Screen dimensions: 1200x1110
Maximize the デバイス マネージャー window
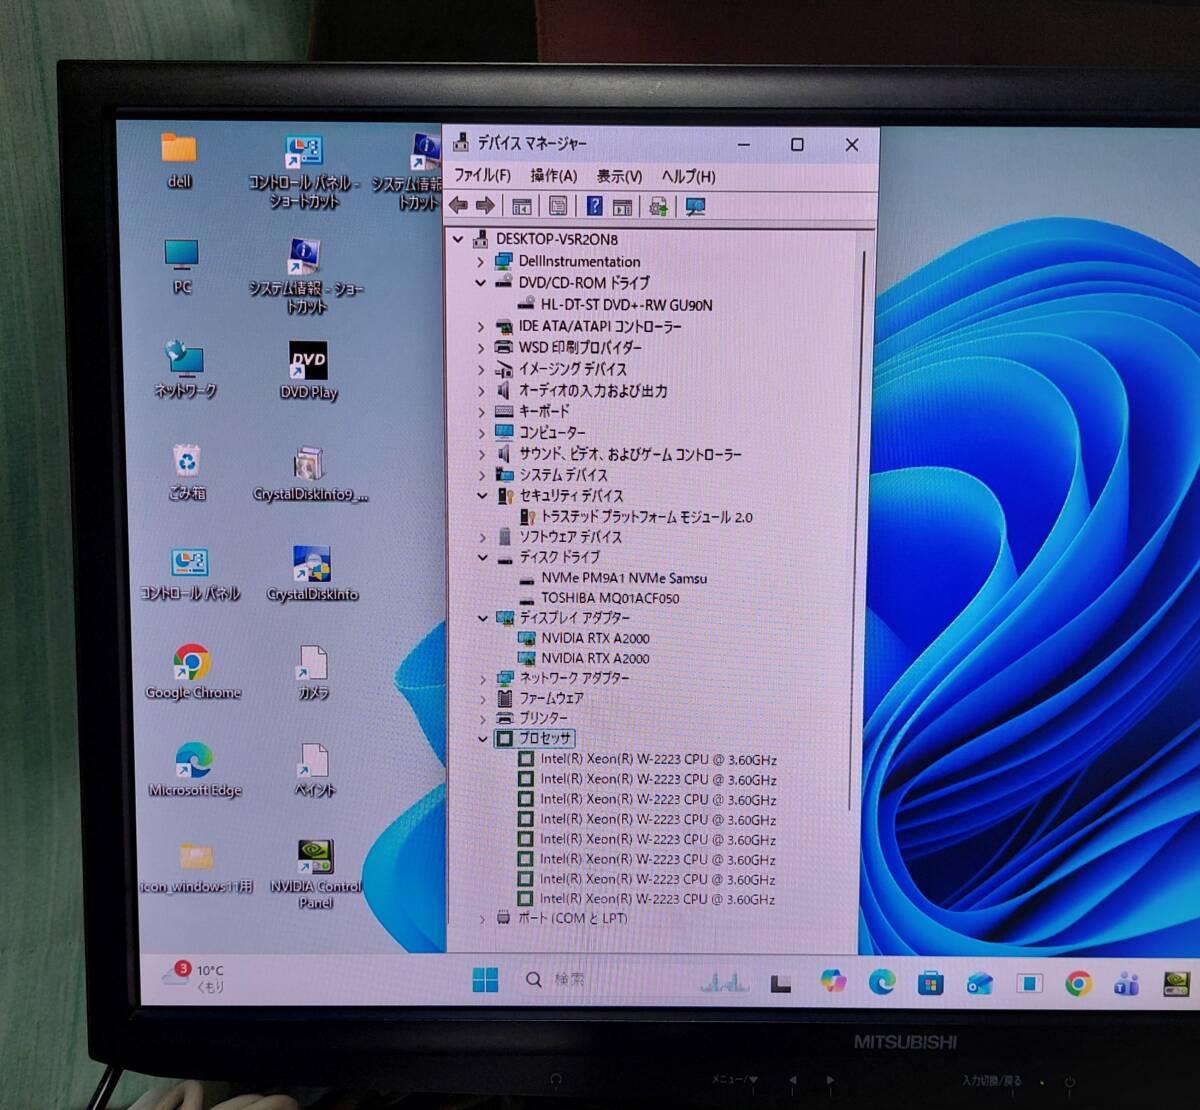pos(797,144)
